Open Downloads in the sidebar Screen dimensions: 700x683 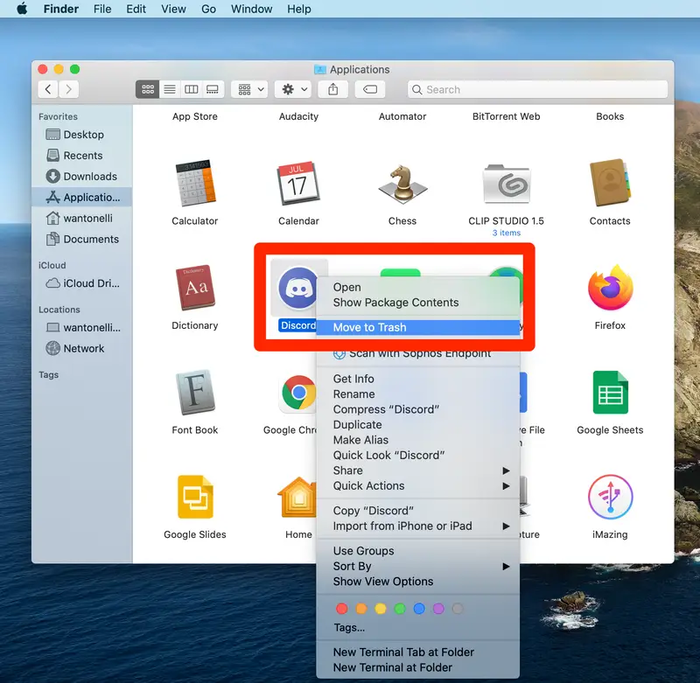[x=82, y=176]
